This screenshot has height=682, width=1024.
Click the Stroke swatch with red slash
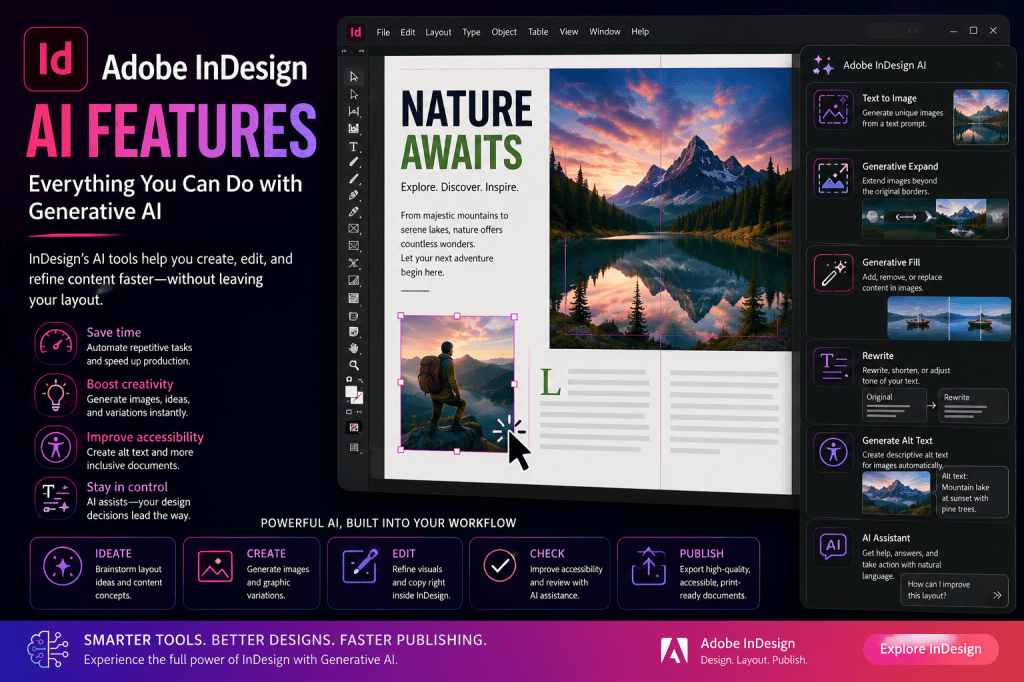coord(357,398)
